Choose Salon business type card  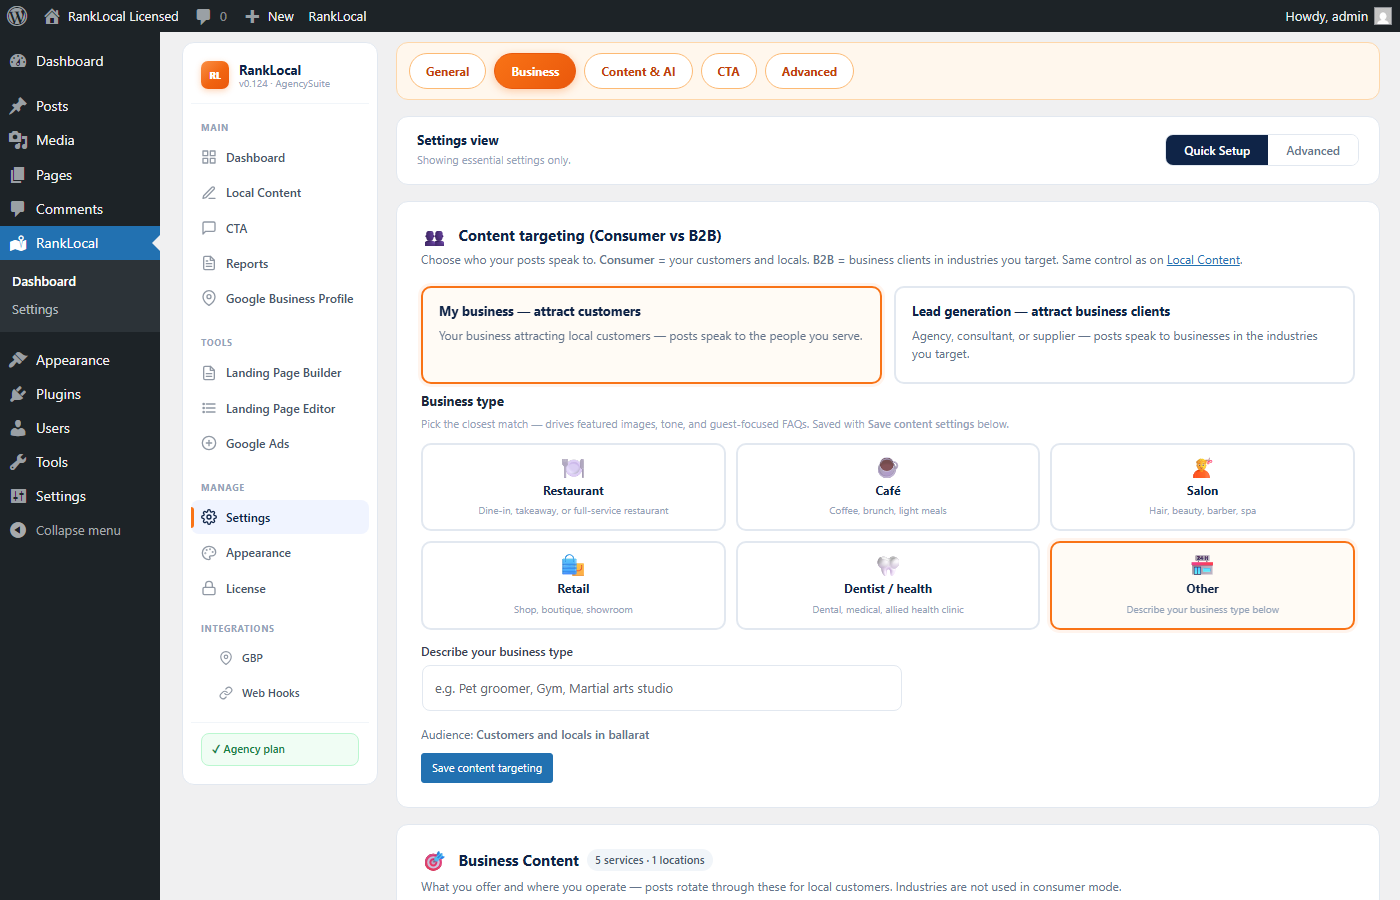[x=1202, y=487]
